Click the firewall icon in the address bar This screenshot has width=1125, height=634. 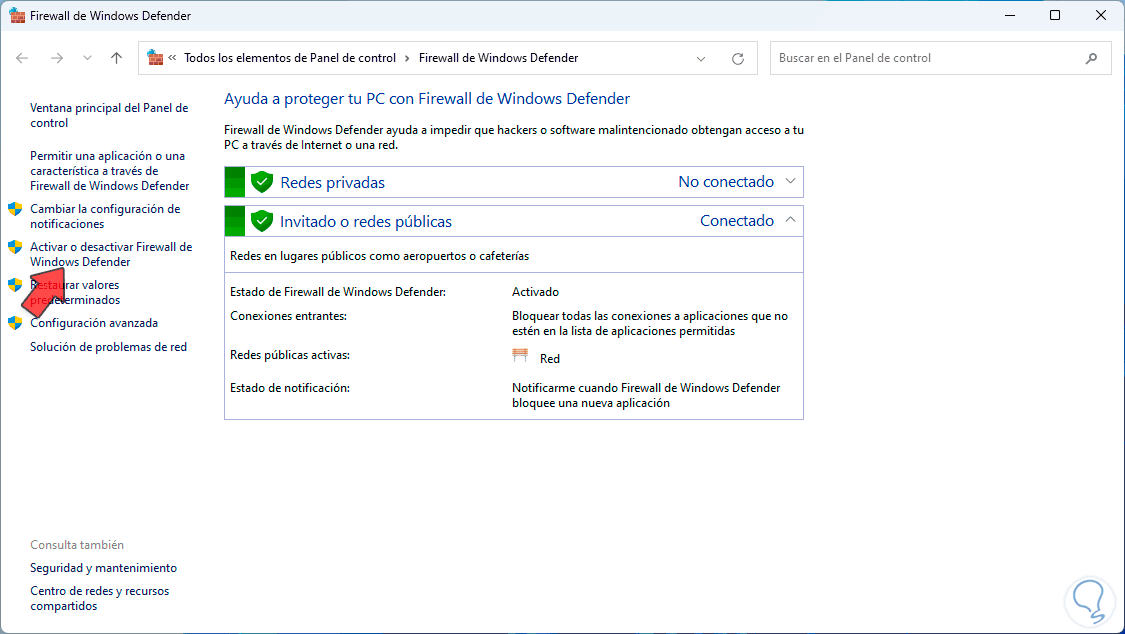[x=155, y=57]
